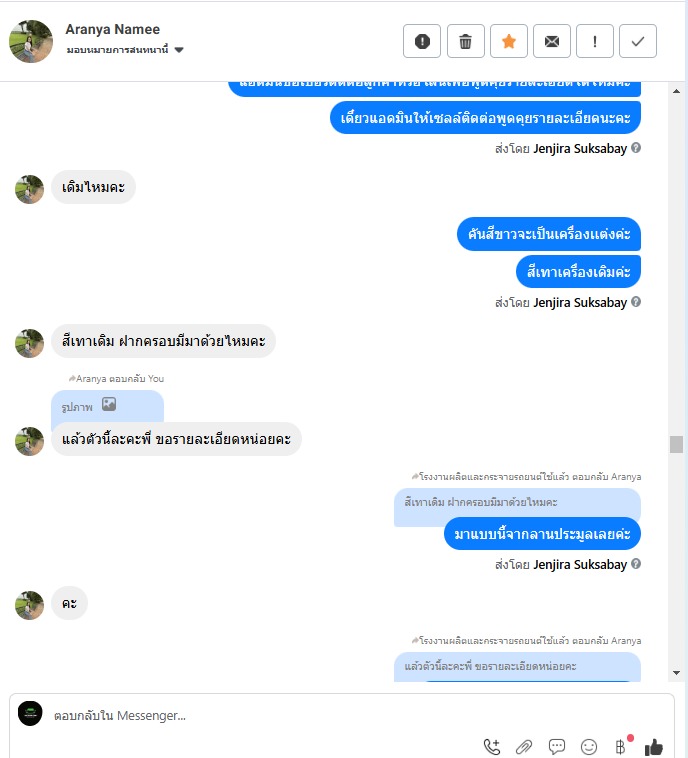Screen dimensions: 688x758
Task: Open the emoji picker smiley icon
Action: click(588, 747)
